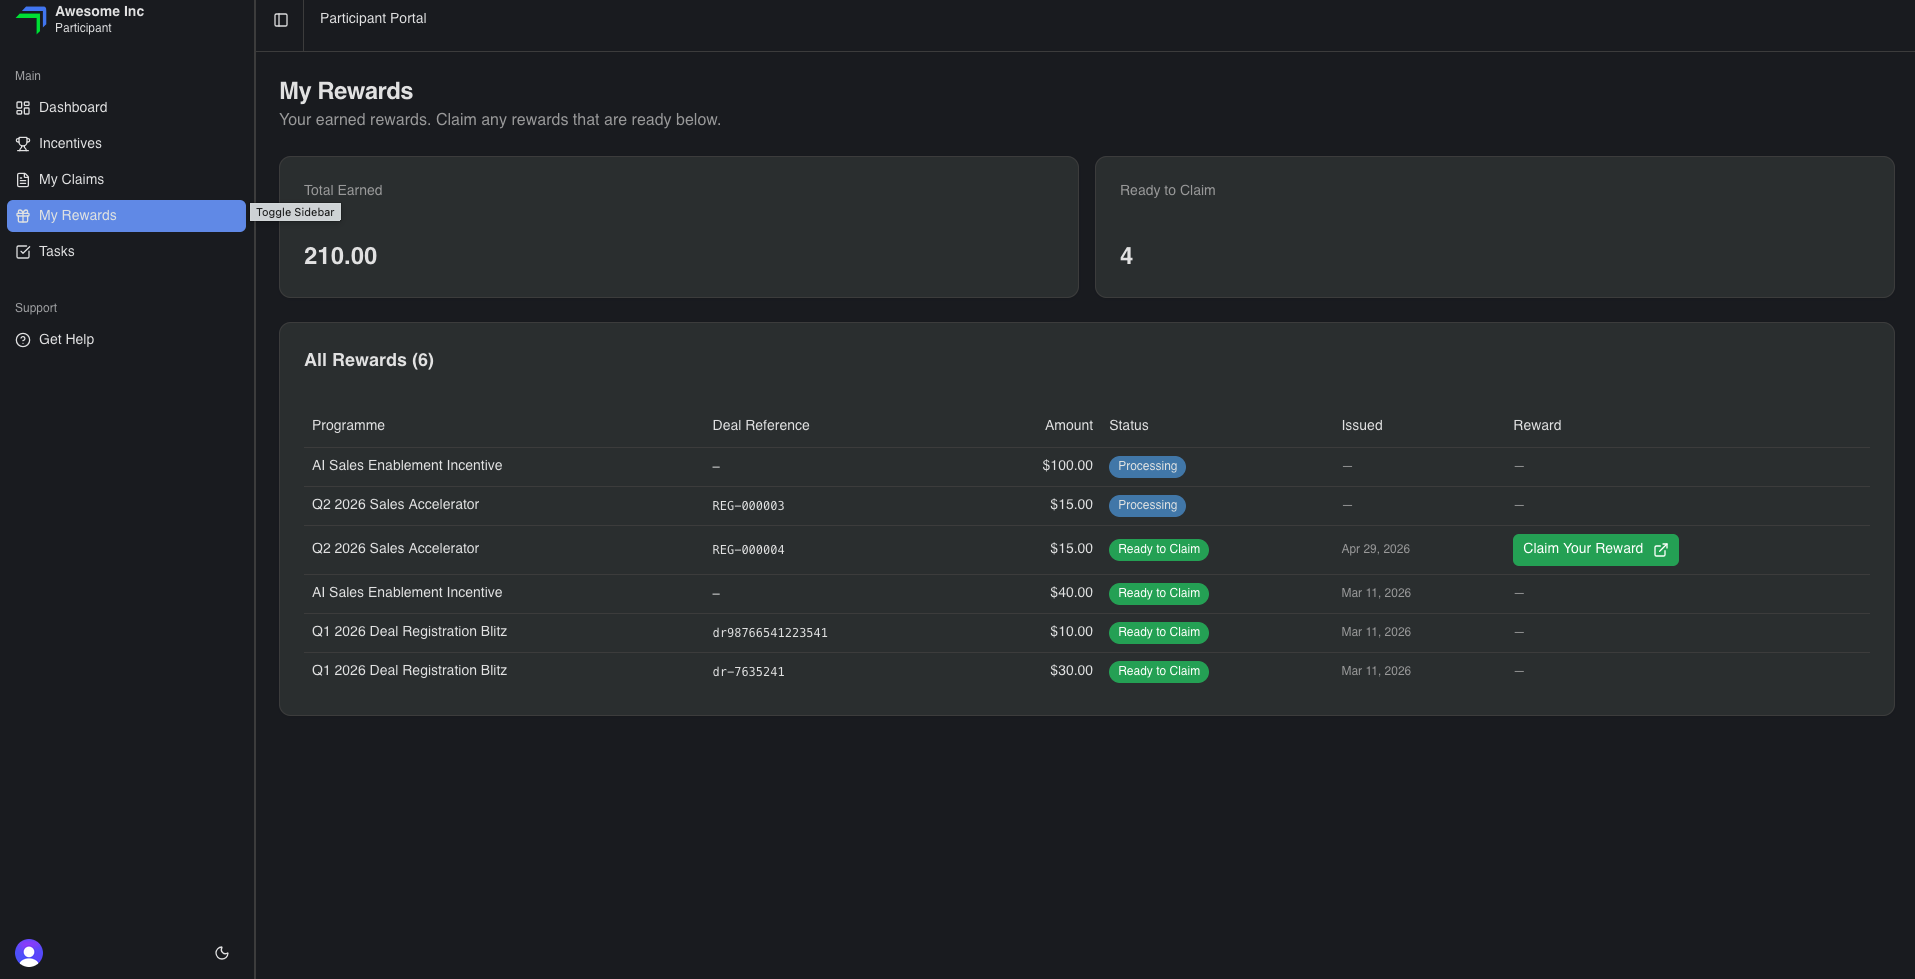Image resolution: width=1915 pixels, height=979 pixels.
Task: Click Ready to Claim badge for dr-7635241
Action: point(1159,672)
